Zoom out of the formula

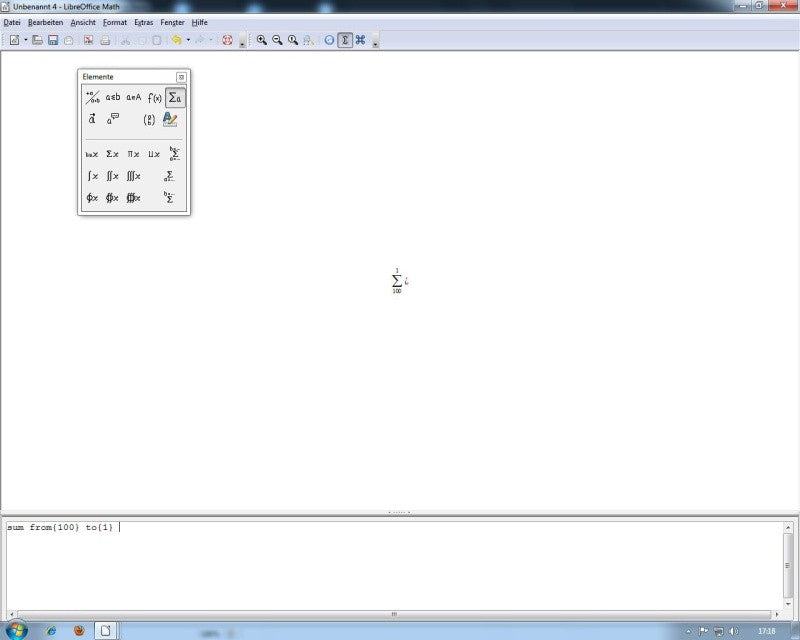278,40
